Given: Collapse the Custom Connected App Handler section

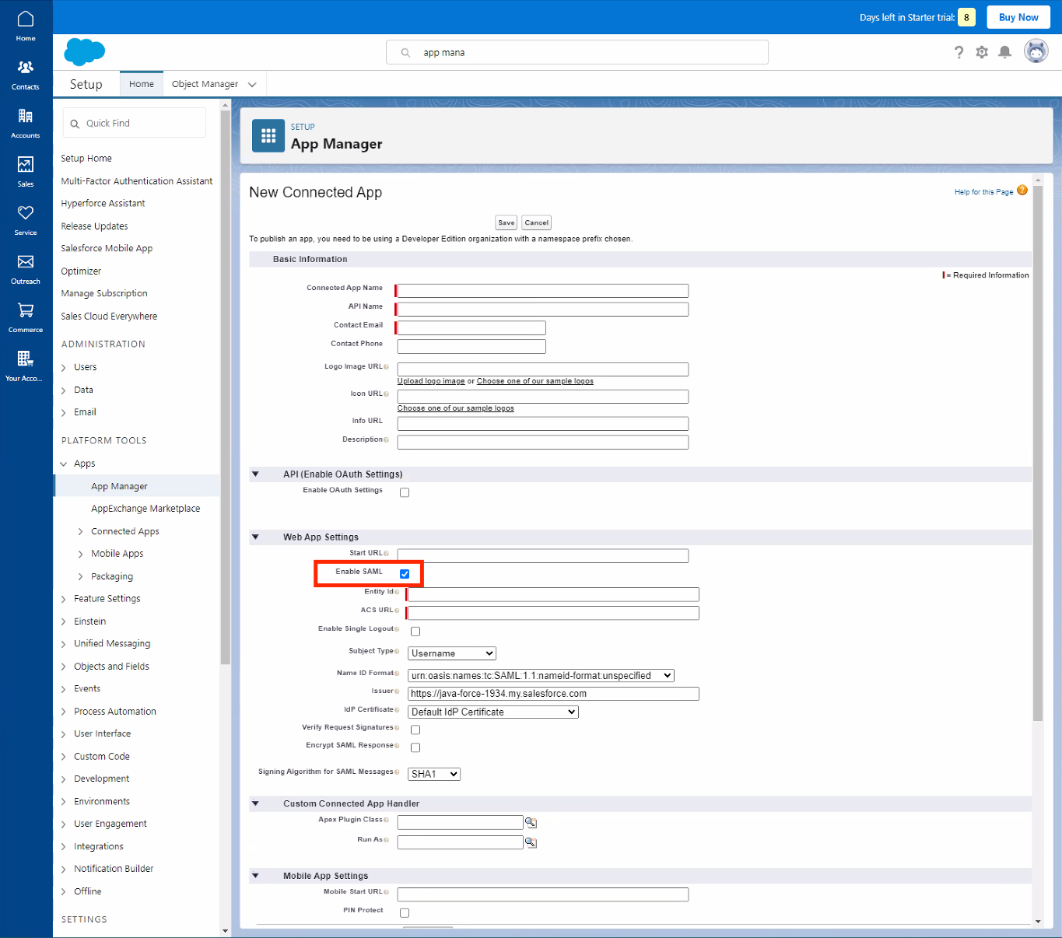Looking at the screenshot, I should (x=255, y=803).
